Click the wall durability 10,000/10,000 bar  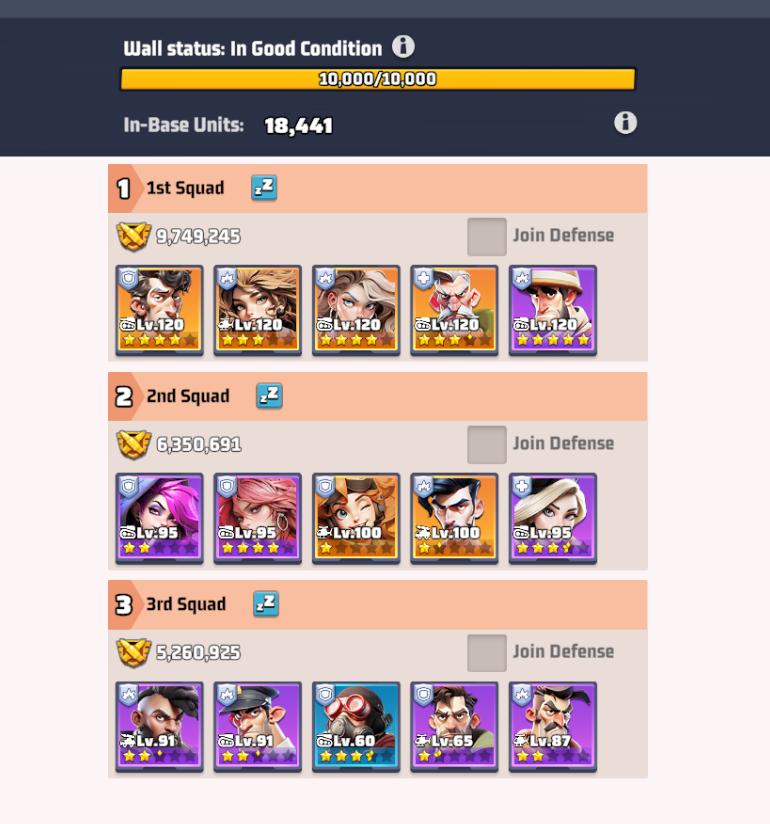(377, 79)
